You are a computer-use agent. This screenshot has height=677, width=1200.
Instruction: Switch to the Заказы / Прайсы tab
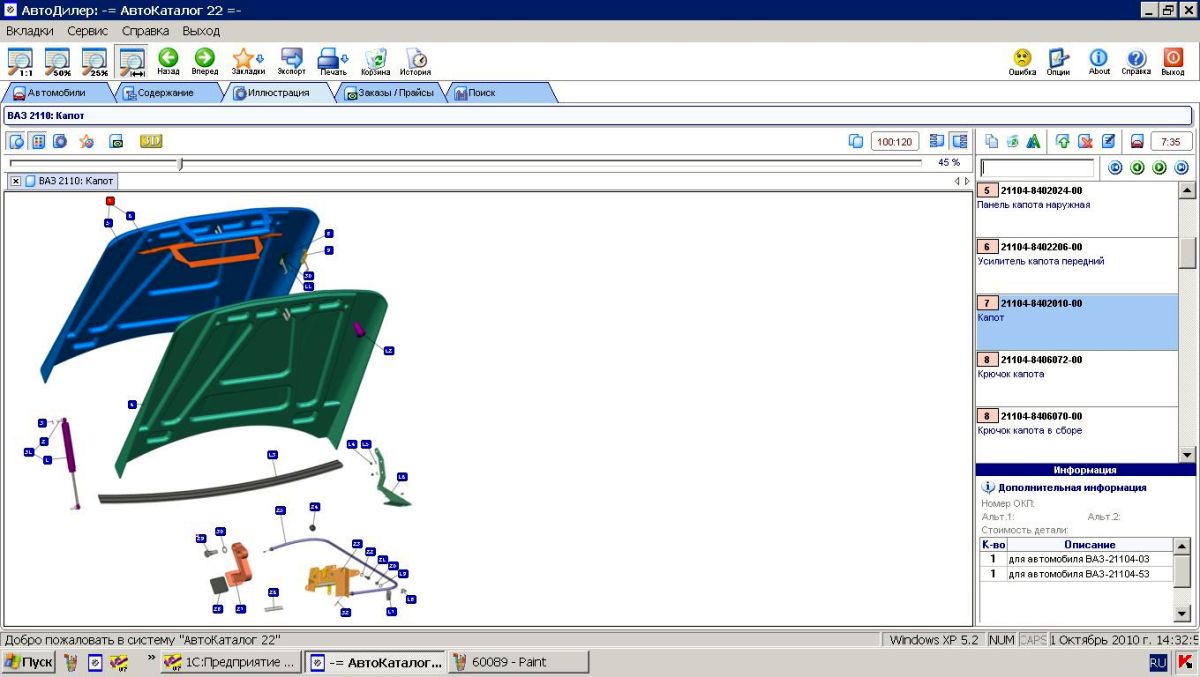pyautogui.click(x=390, y=93)
